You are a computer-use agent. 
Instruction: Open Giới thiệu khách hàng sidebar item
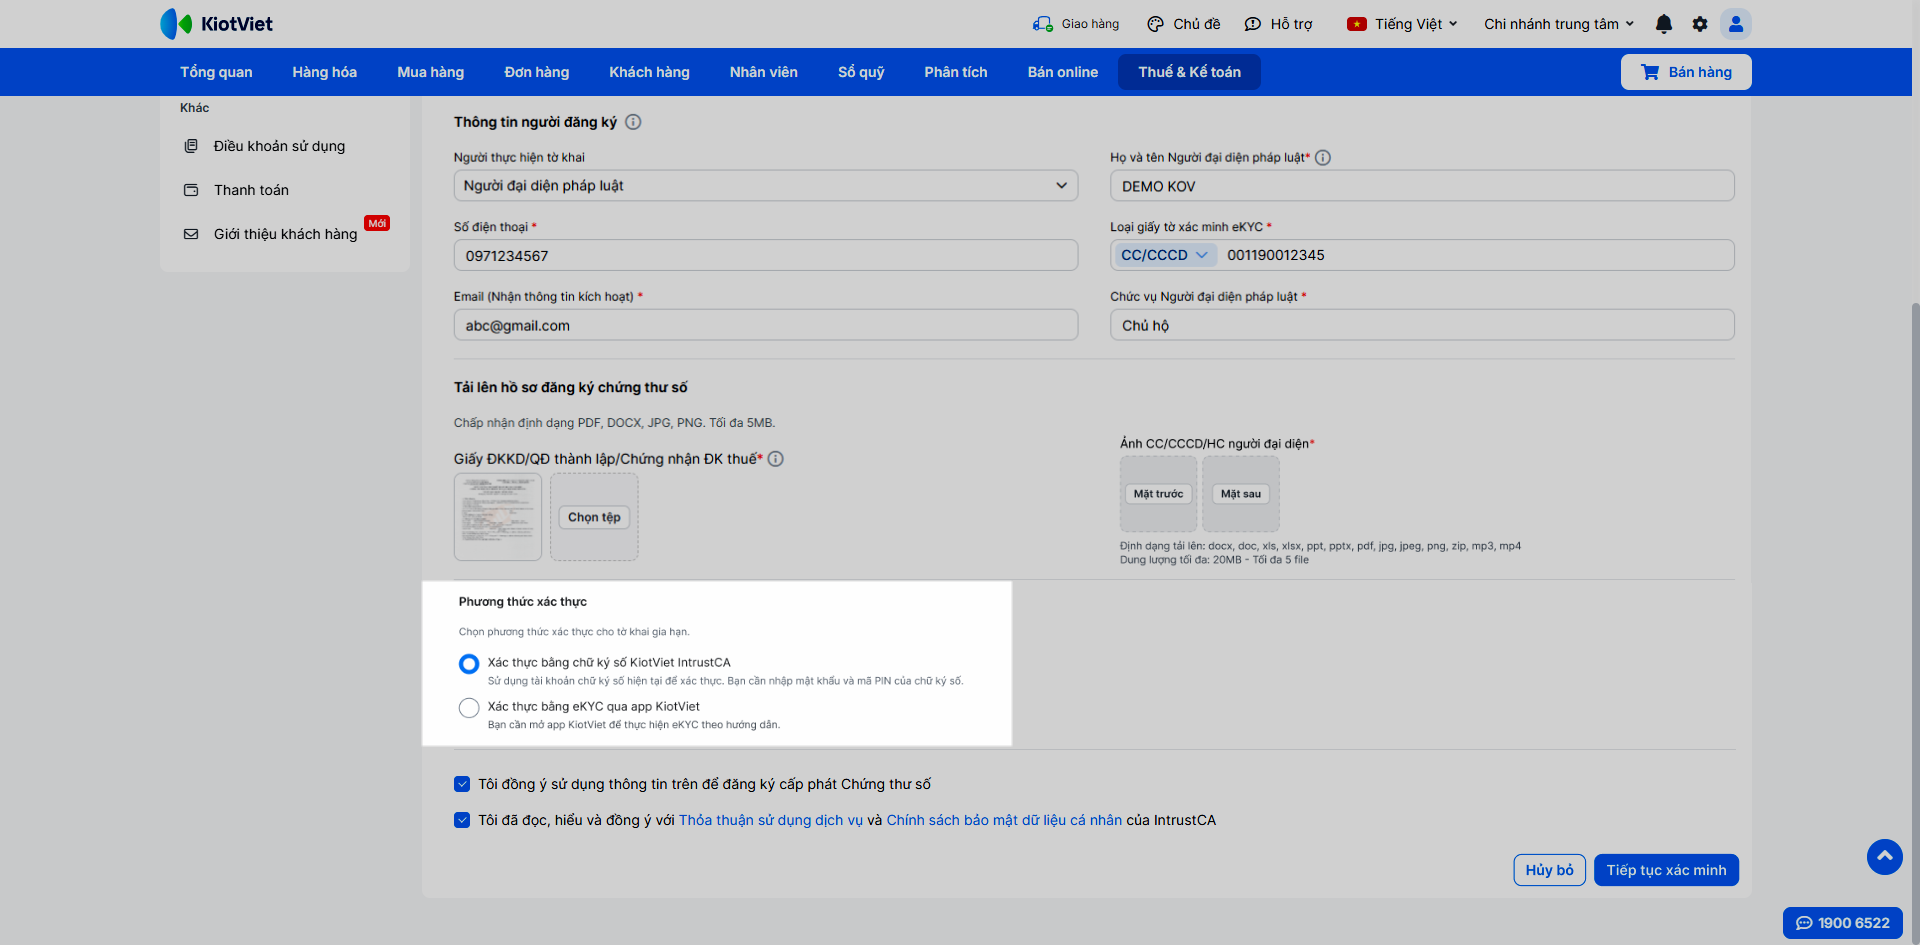tap(285, 234)
